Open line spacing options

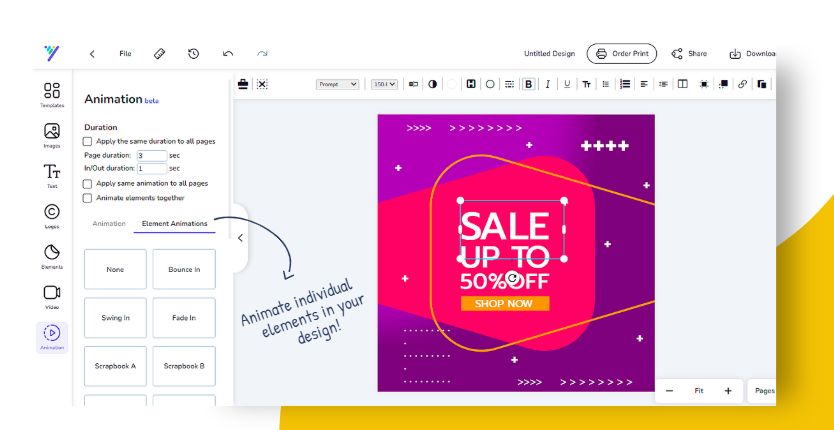tap(663, 84)
